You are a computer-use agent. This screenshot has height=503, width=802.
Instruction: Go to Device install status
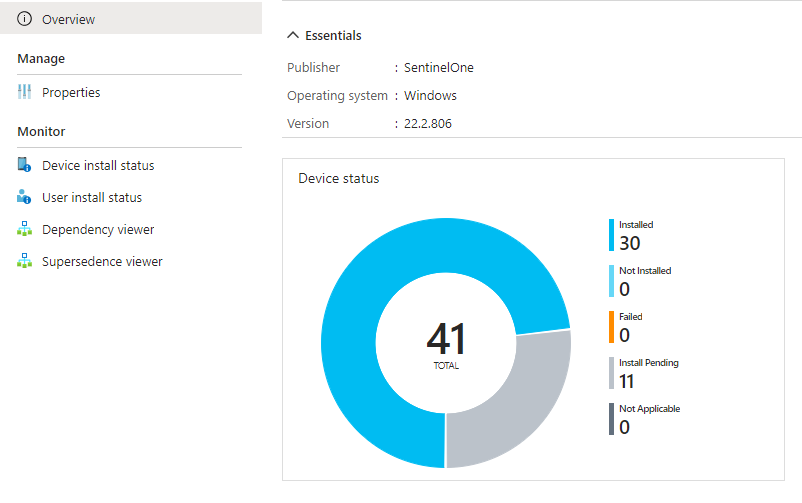[x=98, y=166]
